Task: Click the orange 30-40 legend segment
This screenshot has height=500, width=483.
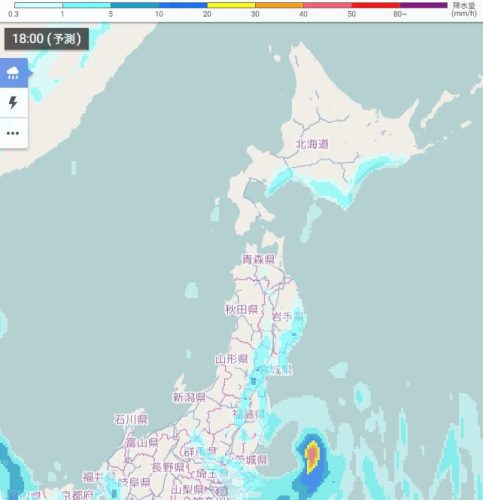Action: coord(279,5)
